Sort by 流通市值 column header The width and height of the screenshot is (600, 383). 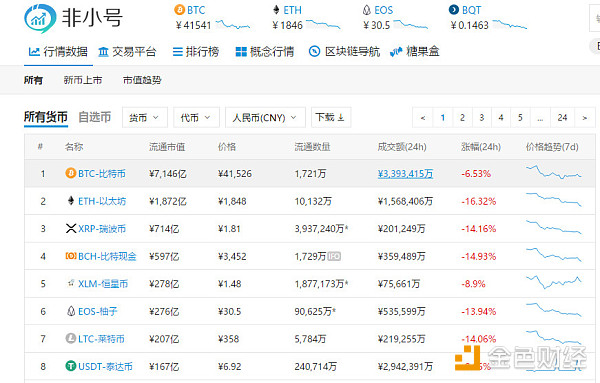pyautogui.click(x=167, y=147)
